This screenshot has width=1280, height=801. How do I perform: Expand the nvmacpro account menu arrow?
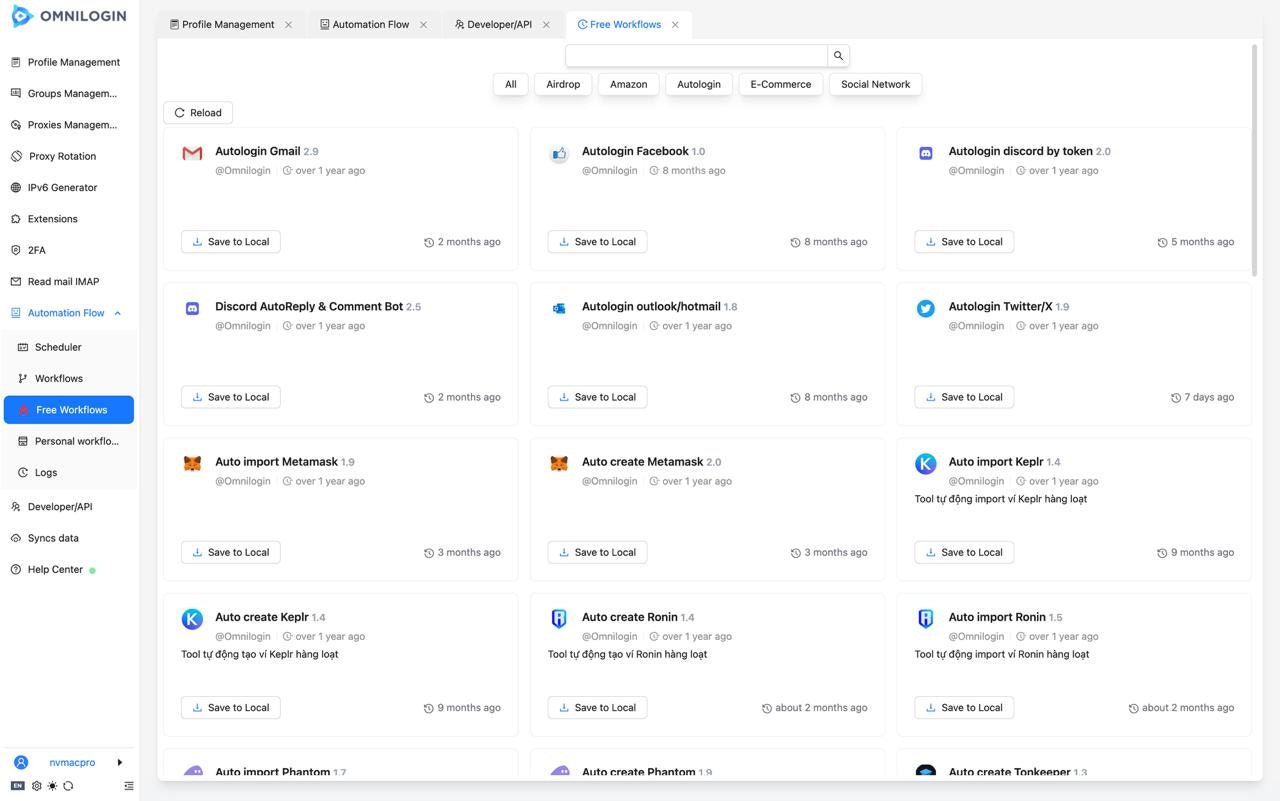[x=120, y=762]
